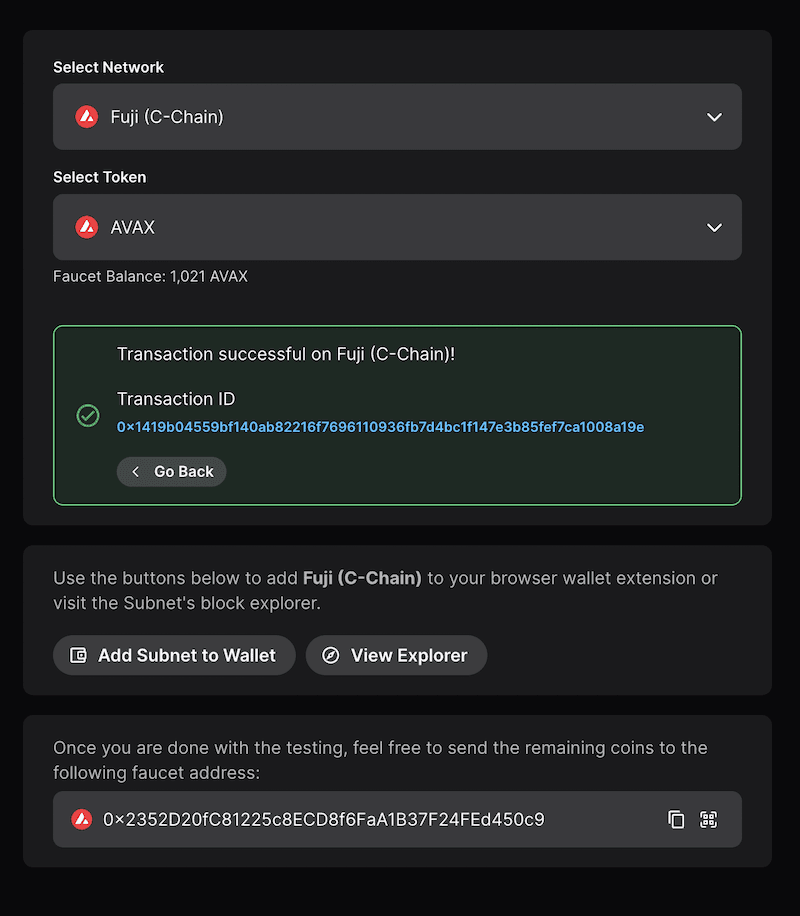Copy the faucet address using copy icon

coord(677,819)
